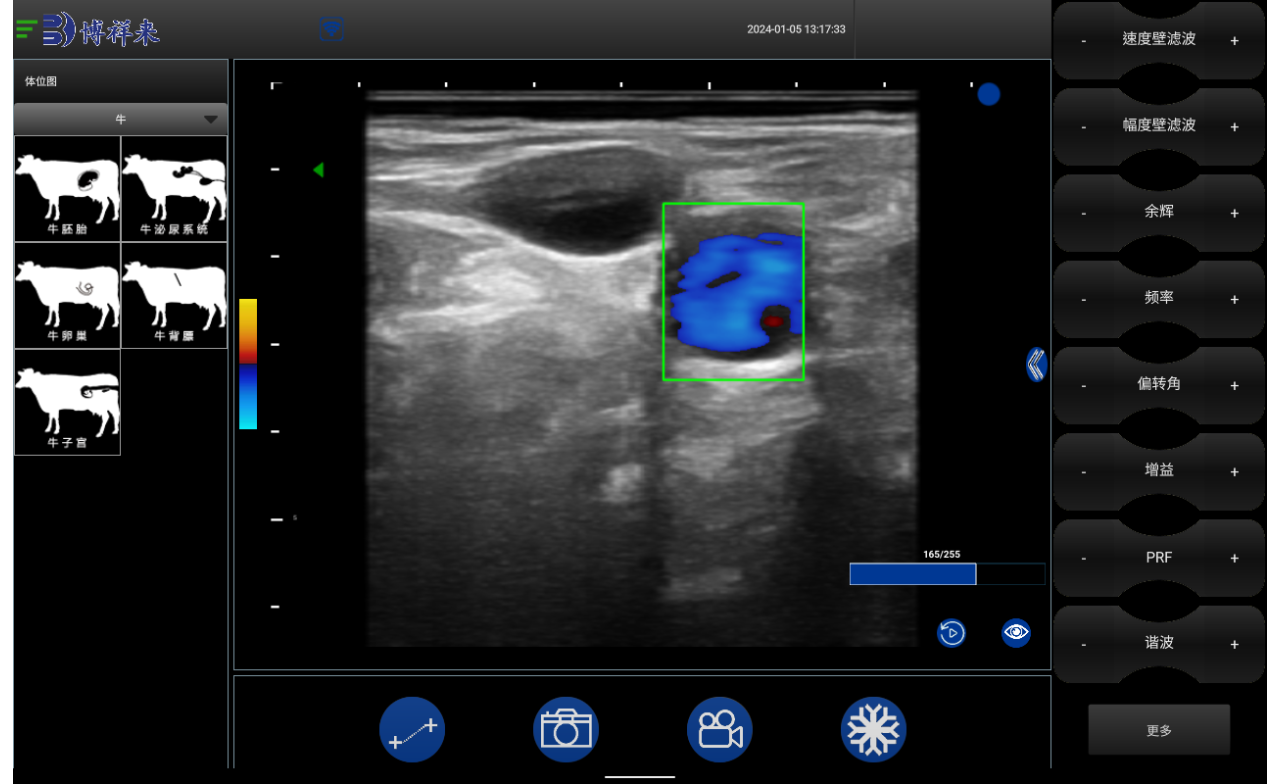Click the Wi-Fi probe connection icon

point(332,29)
